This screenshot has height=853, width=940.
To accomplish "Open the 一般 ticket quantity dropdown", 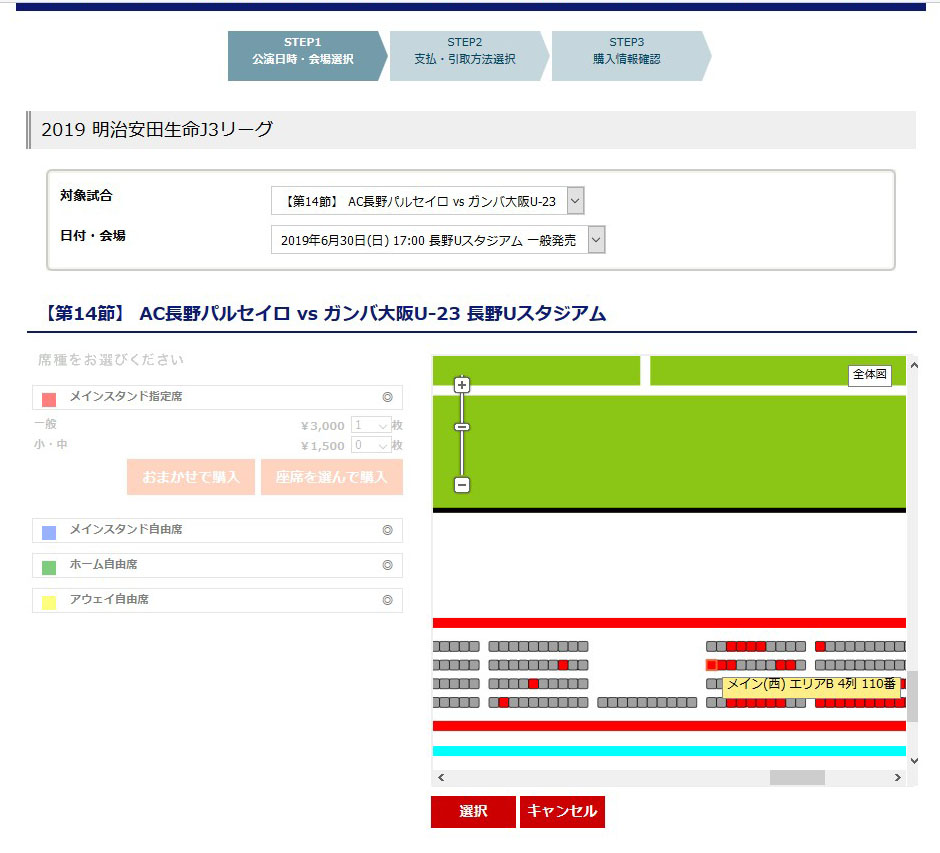I will (371, 425).
